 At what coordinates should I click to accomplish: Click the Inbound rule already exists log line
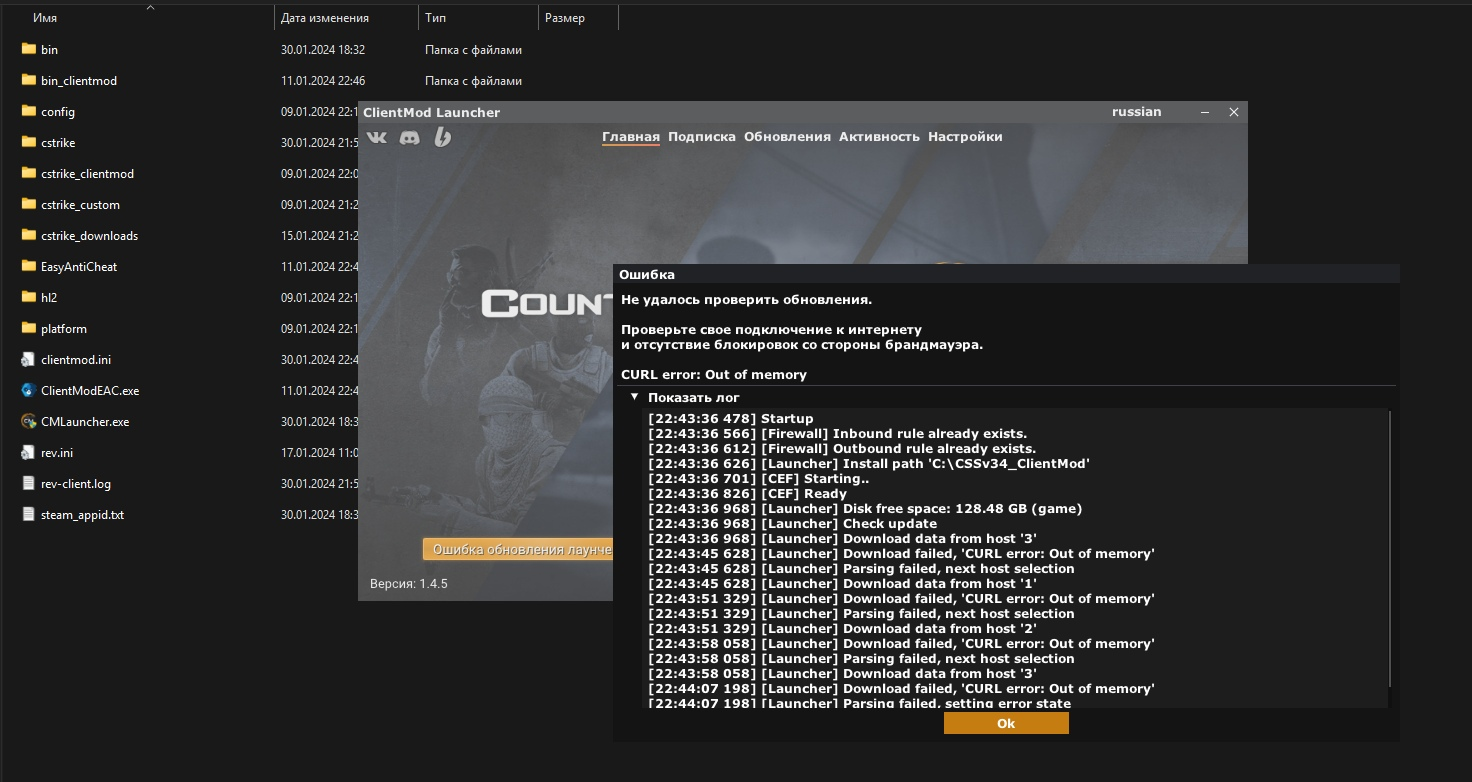coord(838,434)
